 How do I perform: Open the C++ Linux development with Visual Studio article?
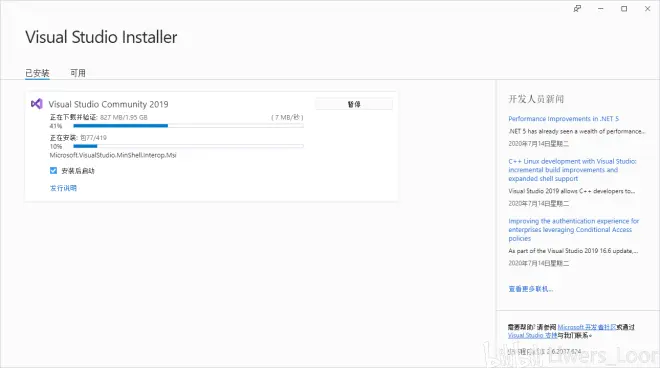coord(572,170)
